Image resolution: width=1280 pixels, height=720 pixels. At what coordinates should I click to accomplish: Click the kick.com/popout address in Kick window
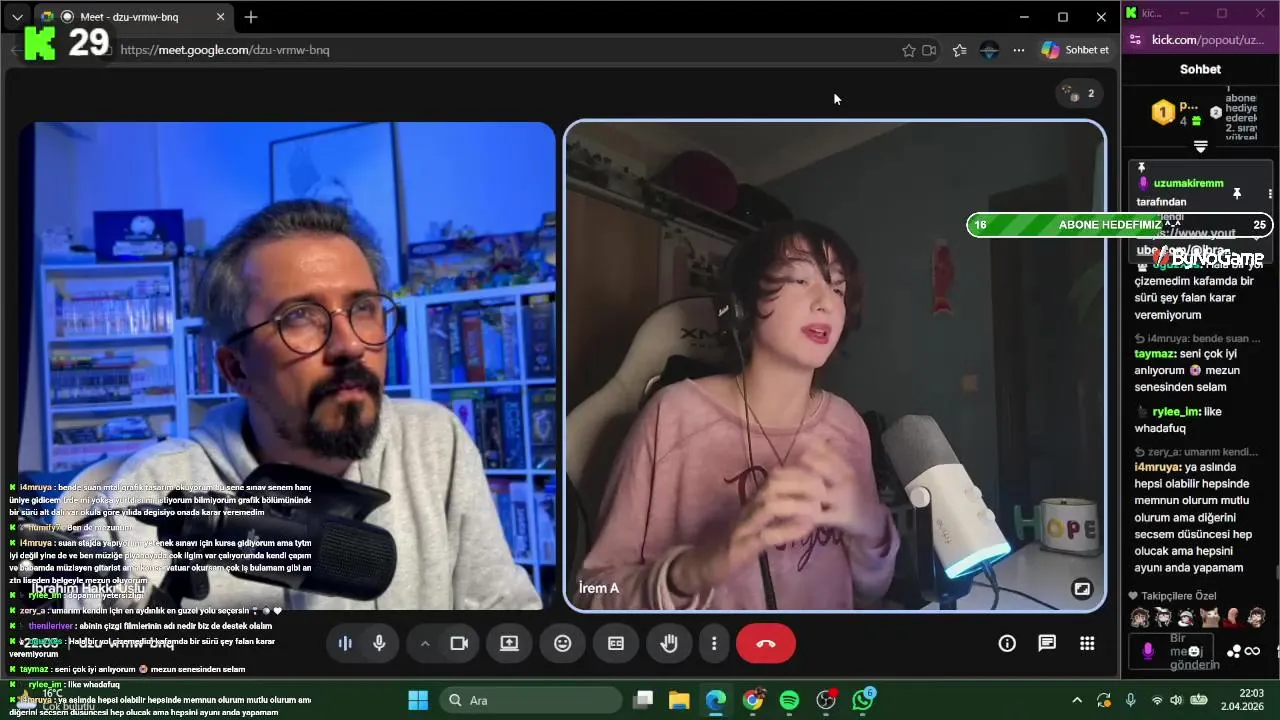click(x=1208, y=40)
